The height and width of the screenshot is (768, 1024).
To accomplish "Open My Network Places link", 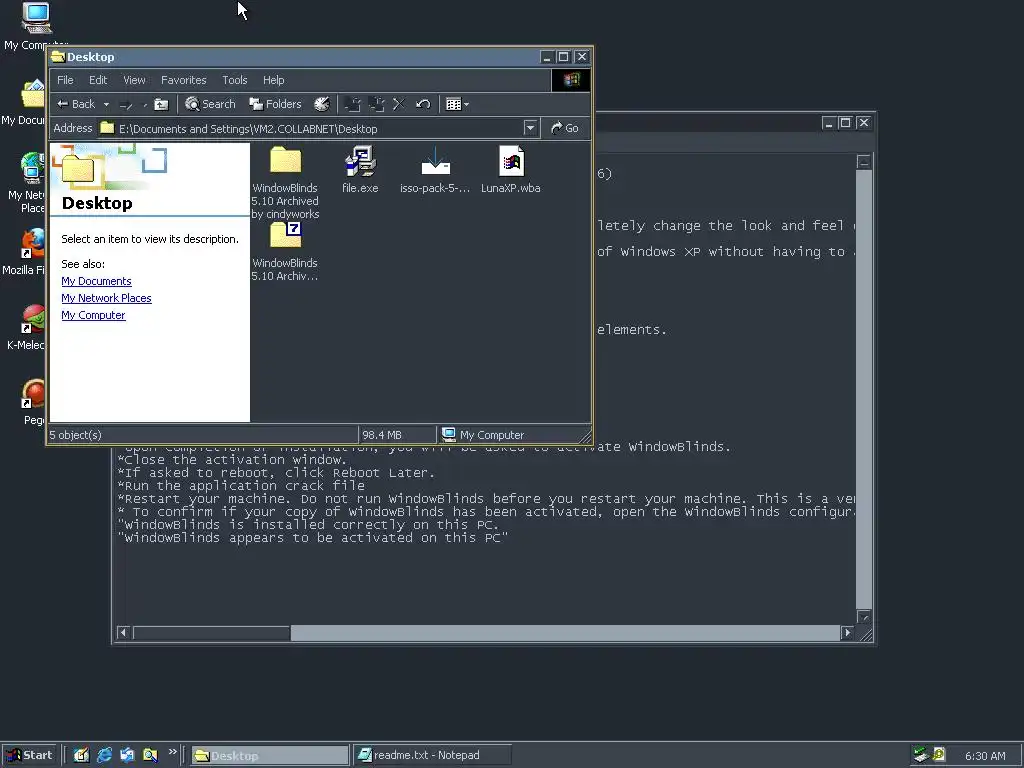I will tap(106, 298).
